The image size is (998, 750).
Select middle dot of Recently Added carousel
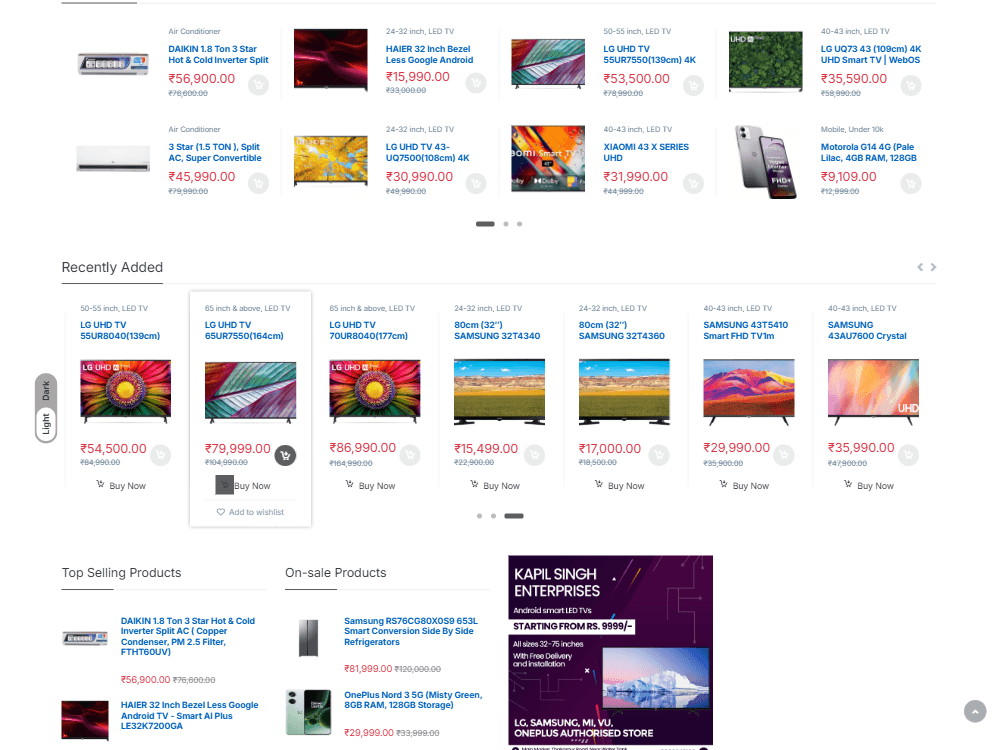(493, 516)
